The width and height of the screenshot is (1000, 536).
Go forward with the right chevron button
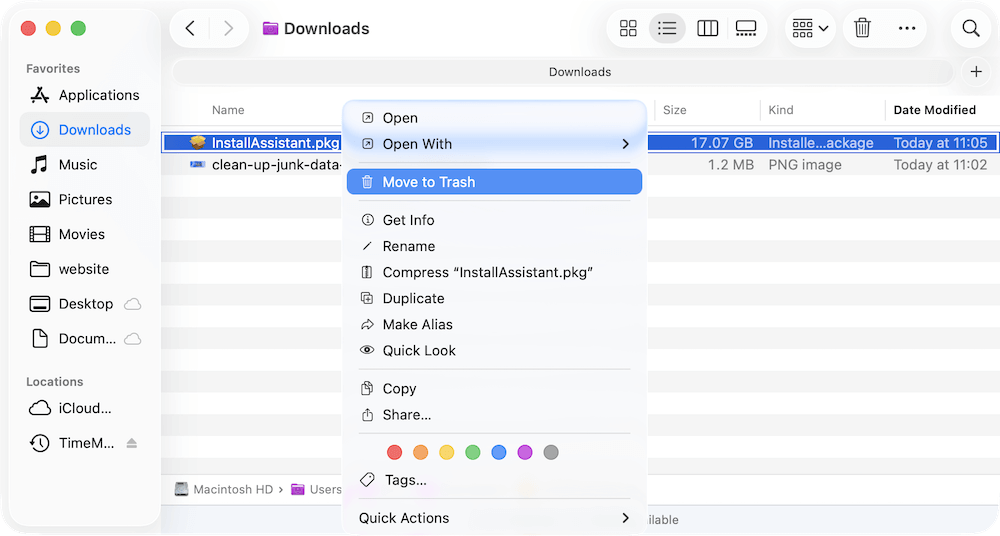coord(228,28)
